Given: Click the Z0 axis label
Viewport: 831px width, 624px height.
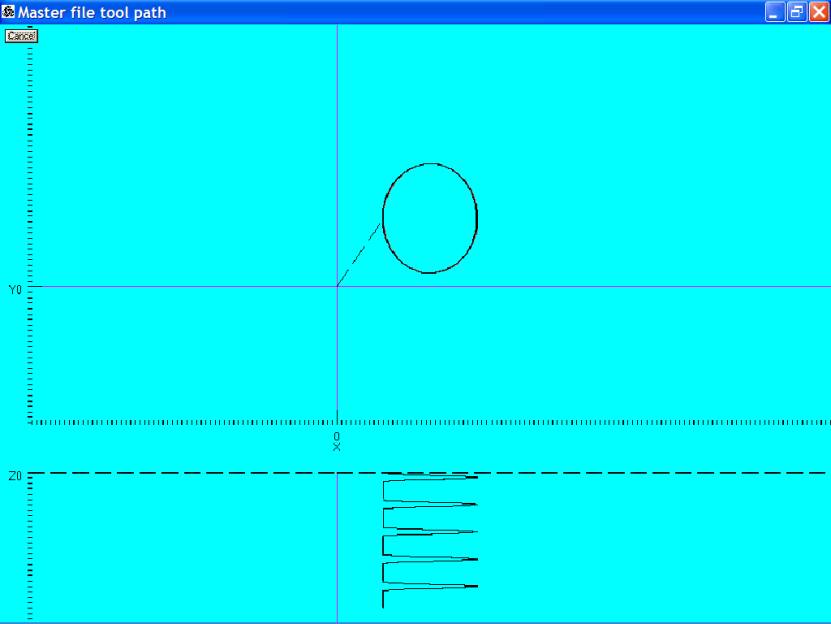Looking at the screenshot, I should click(x=15, y=476).
